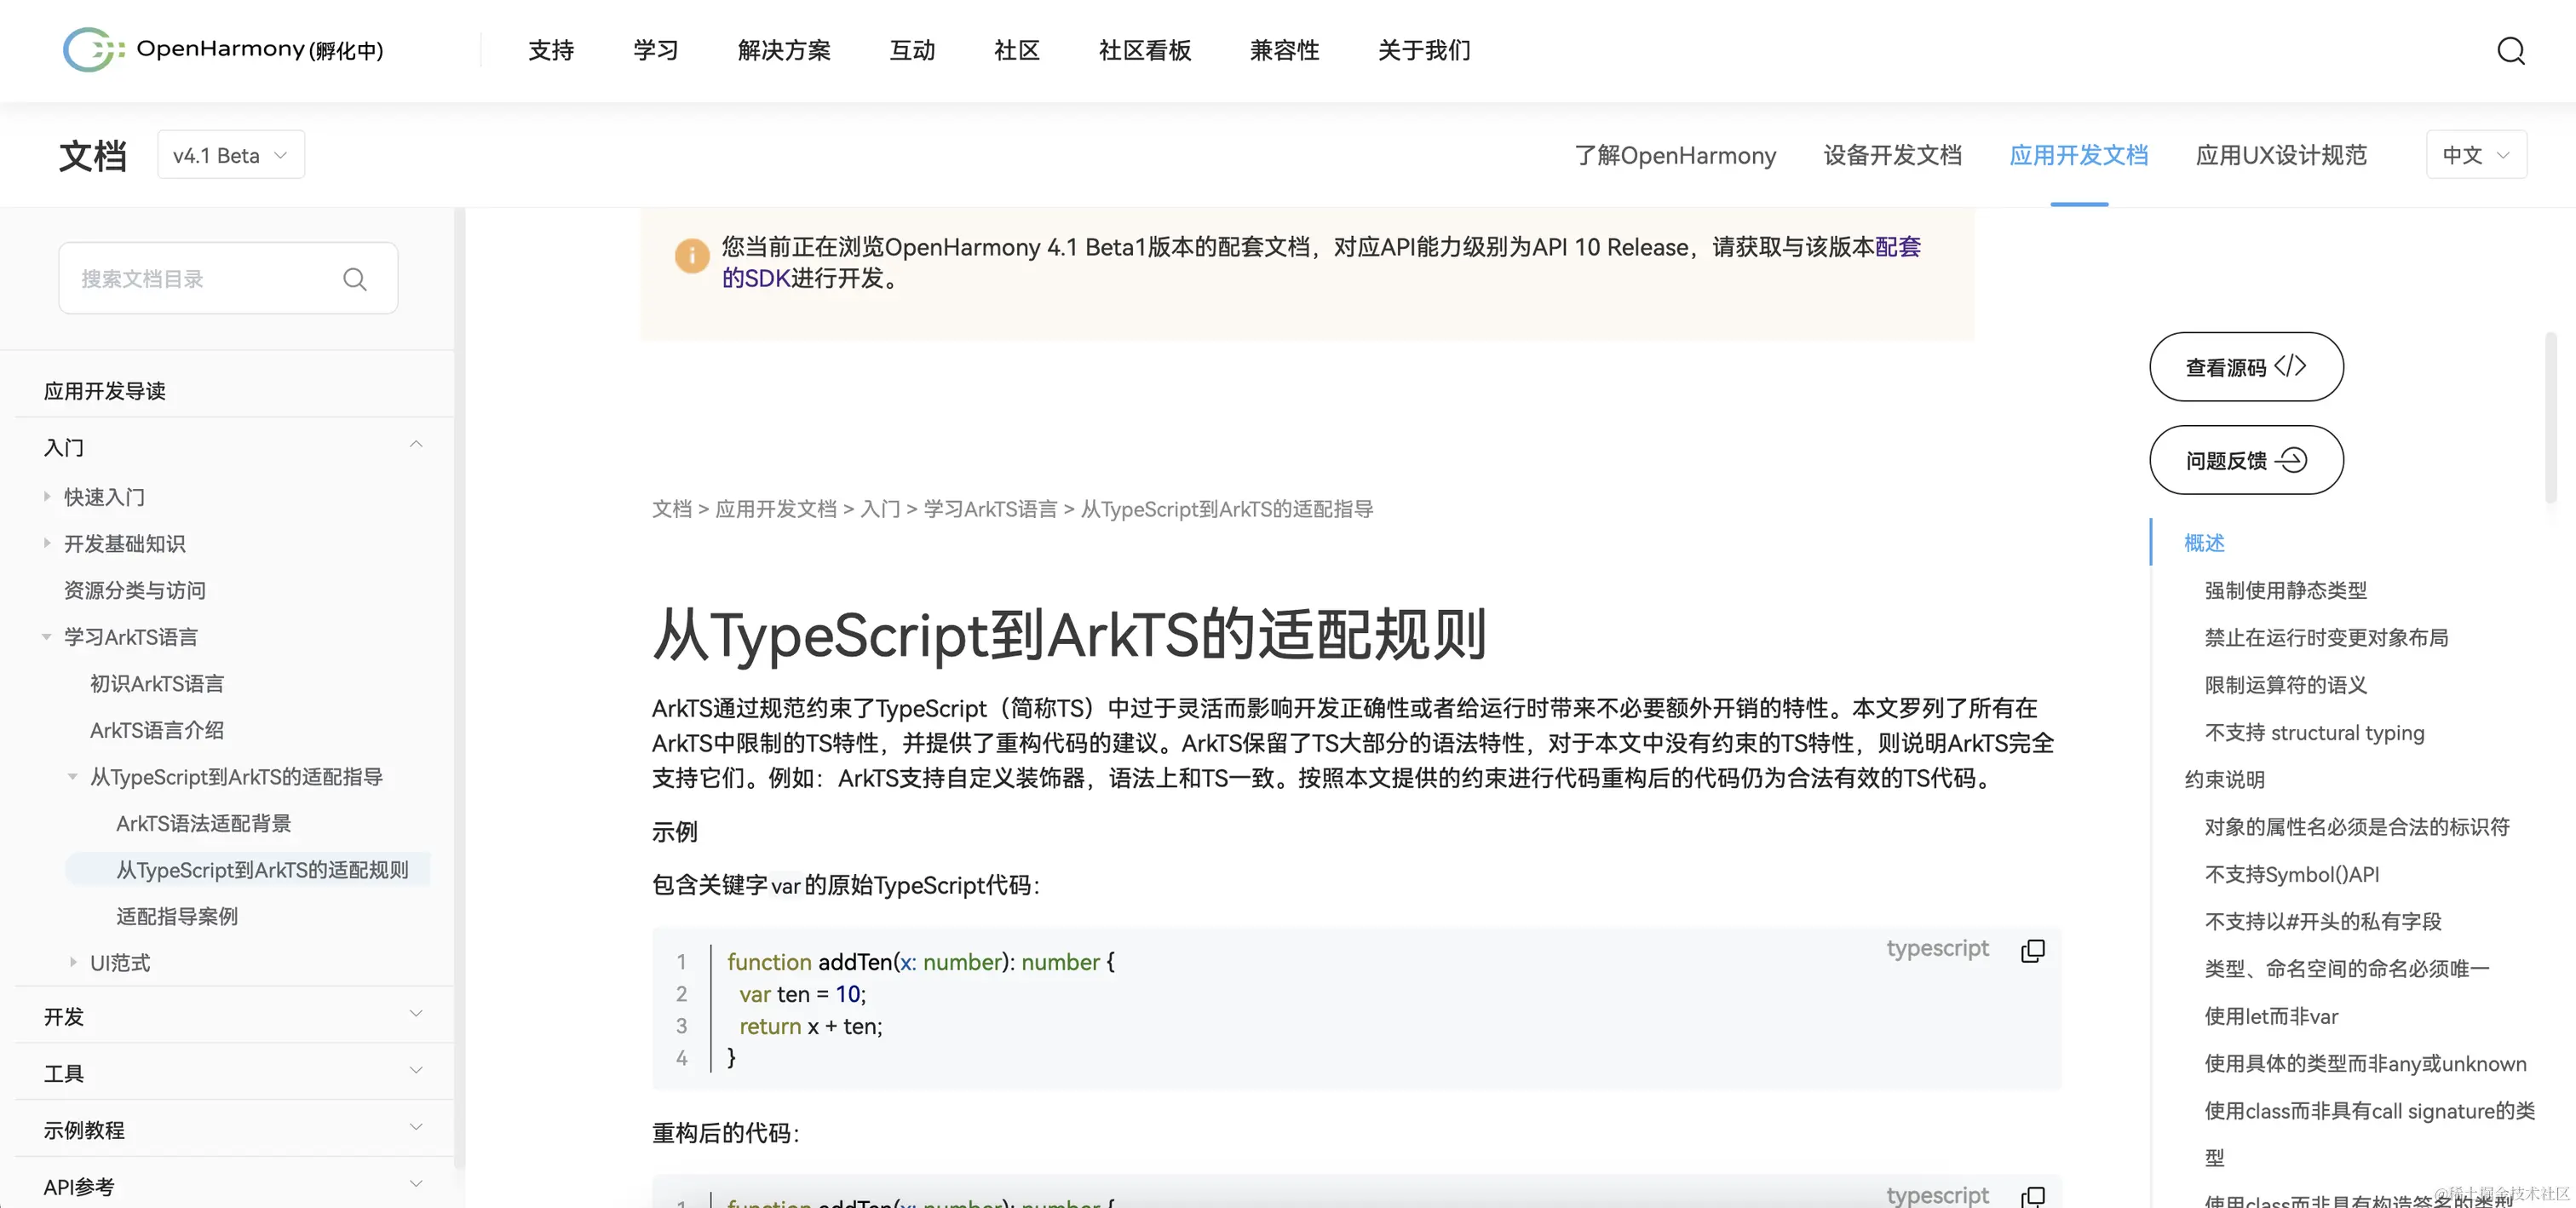Open the site search magnifier icon
This screenshot has width=2576, height=1208.
2510,50
